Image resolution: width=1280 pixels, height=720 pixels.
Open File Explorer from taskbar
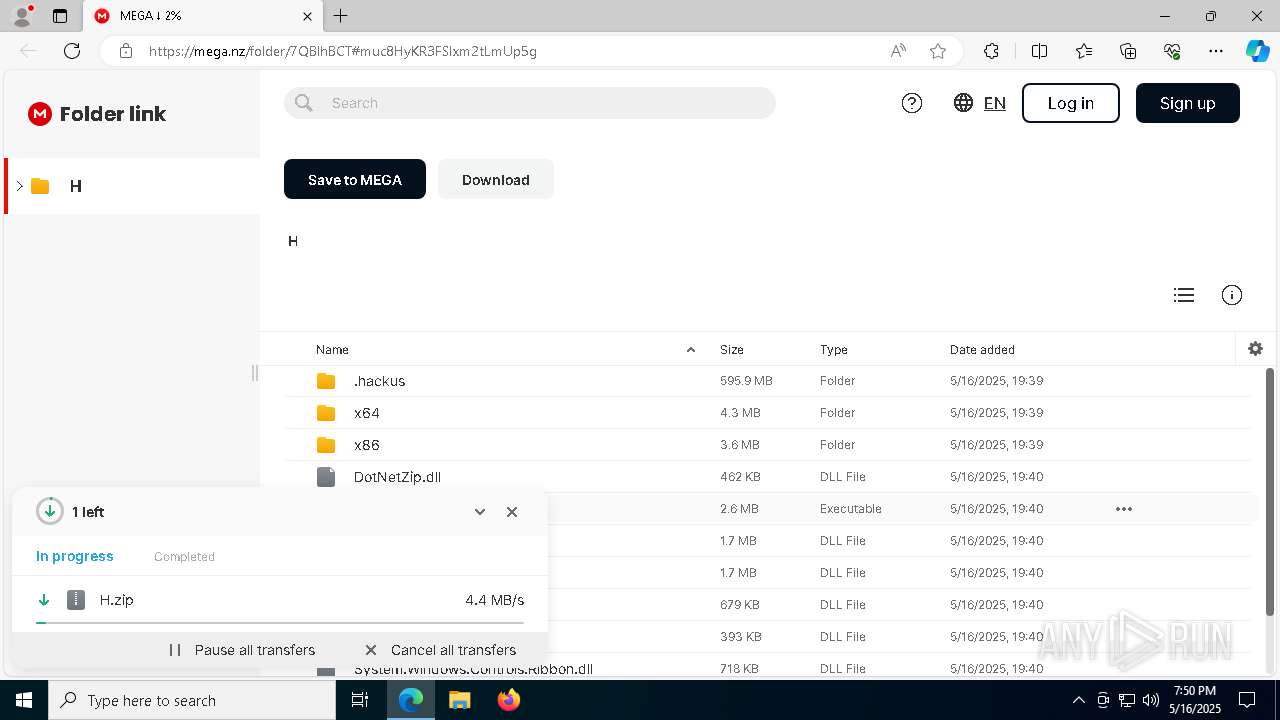coord(460,700)
